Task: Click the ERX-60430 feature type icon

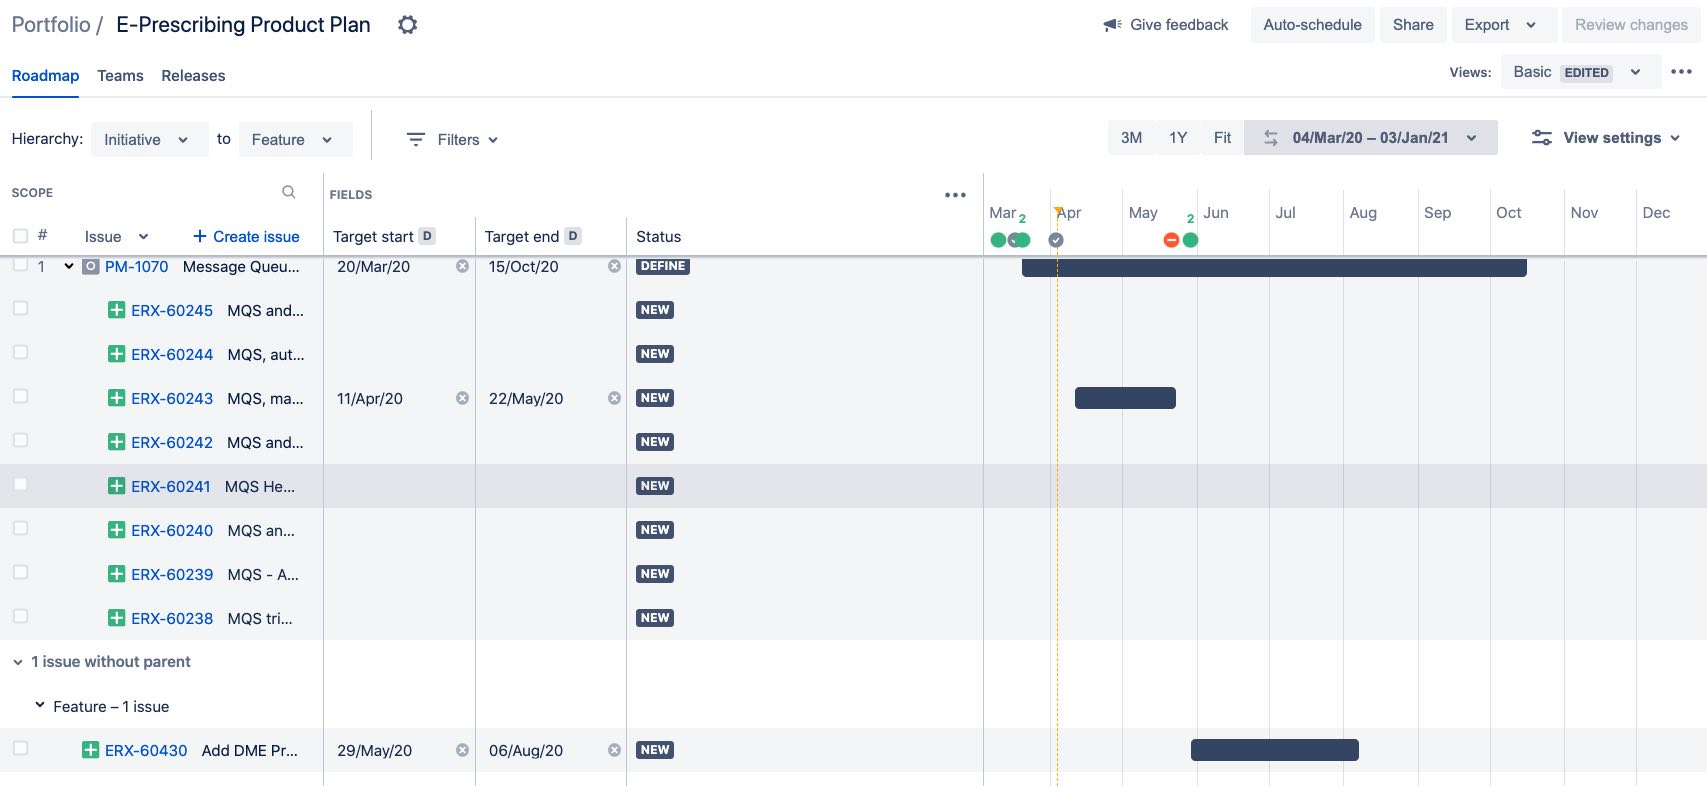Action: [91, 750]
